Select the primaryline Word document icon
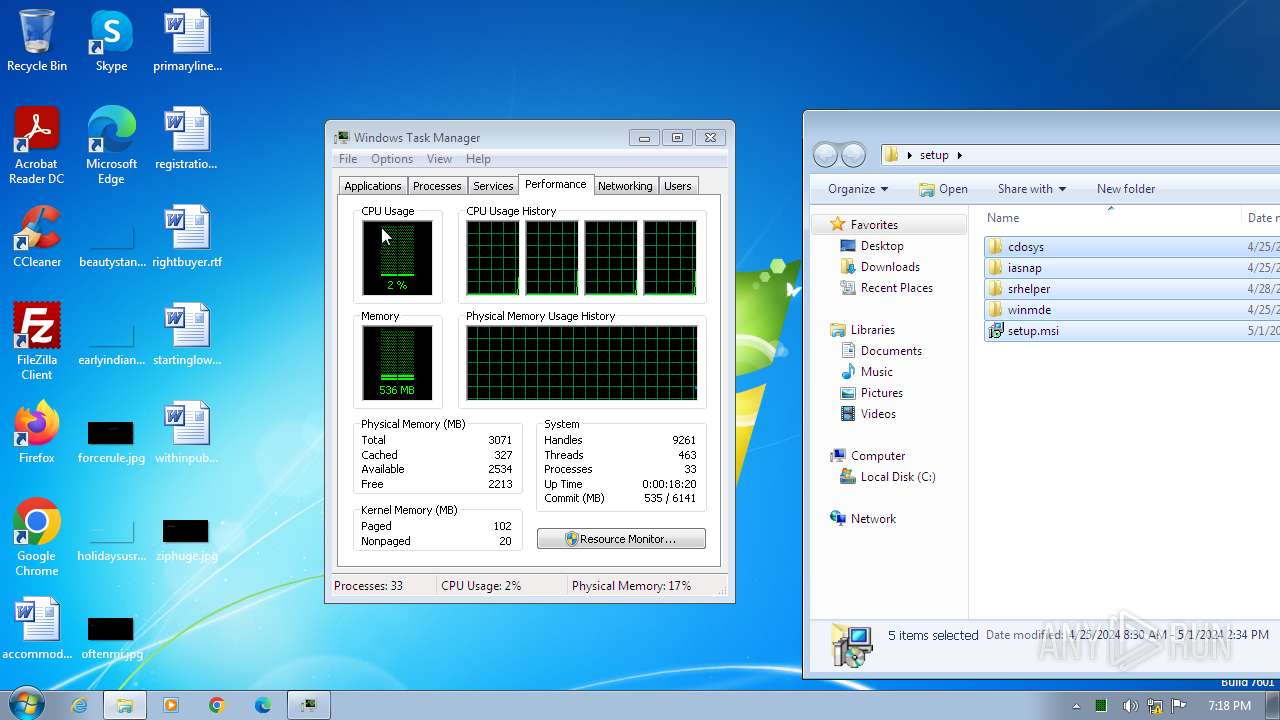Image resolution: width=1280 pixels, height=720 pixels. click(187, 42)
